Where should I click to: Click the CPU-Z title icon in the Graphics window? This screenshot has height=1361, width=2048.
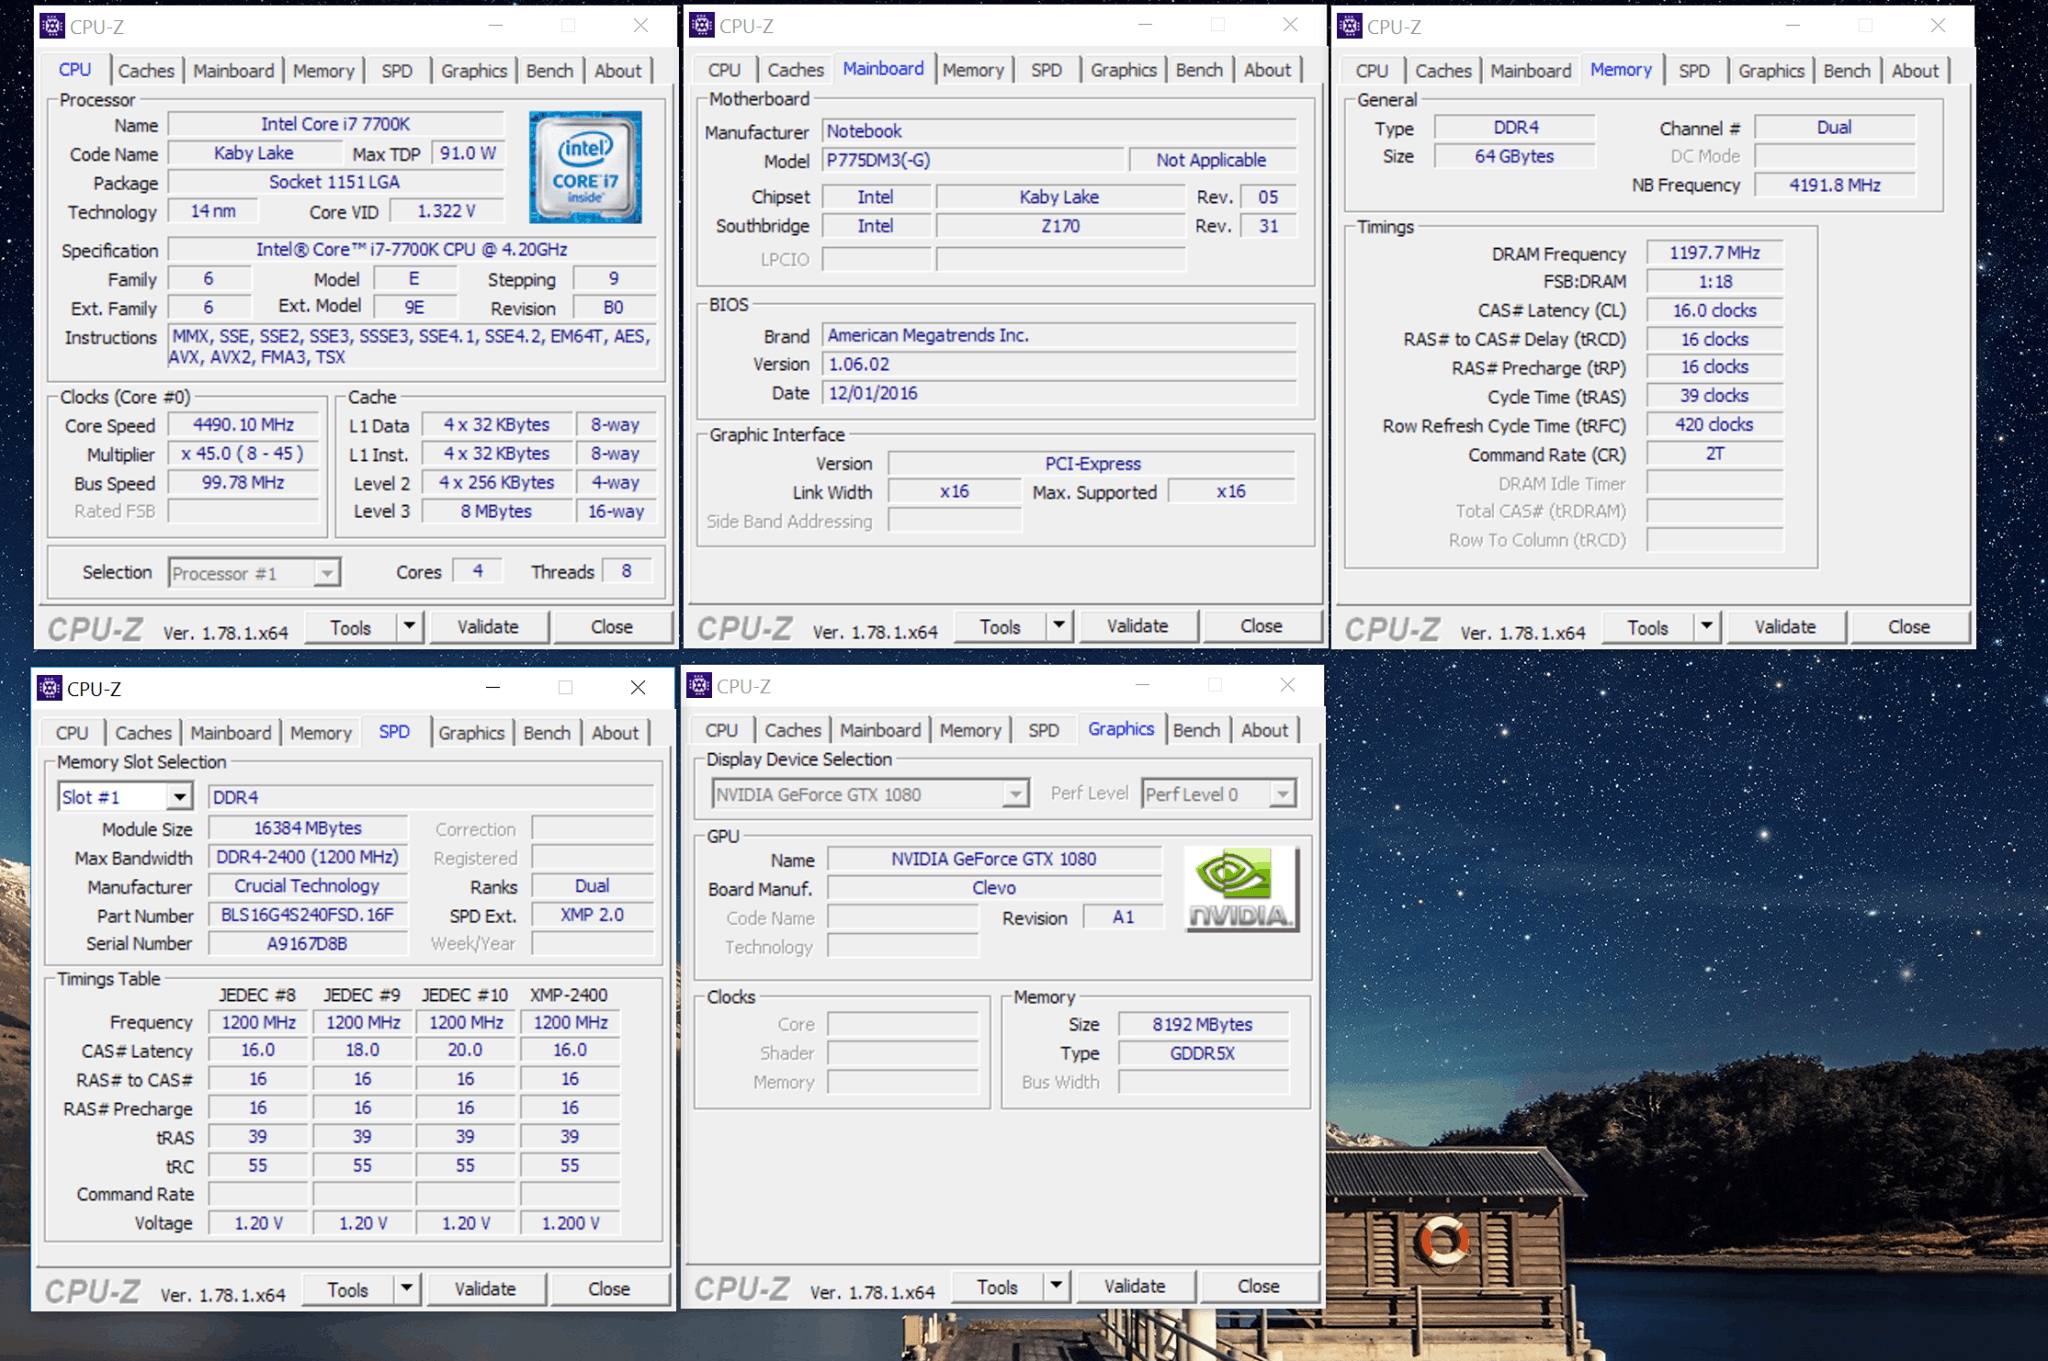coord(700,686)
